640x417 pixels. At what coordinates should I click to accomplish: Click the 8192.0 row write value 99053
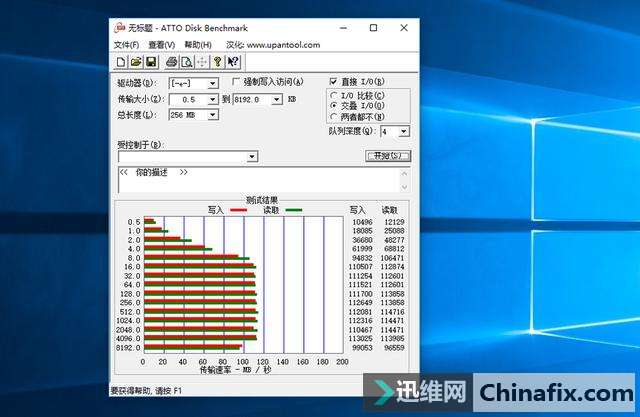[x=362, y=348]
